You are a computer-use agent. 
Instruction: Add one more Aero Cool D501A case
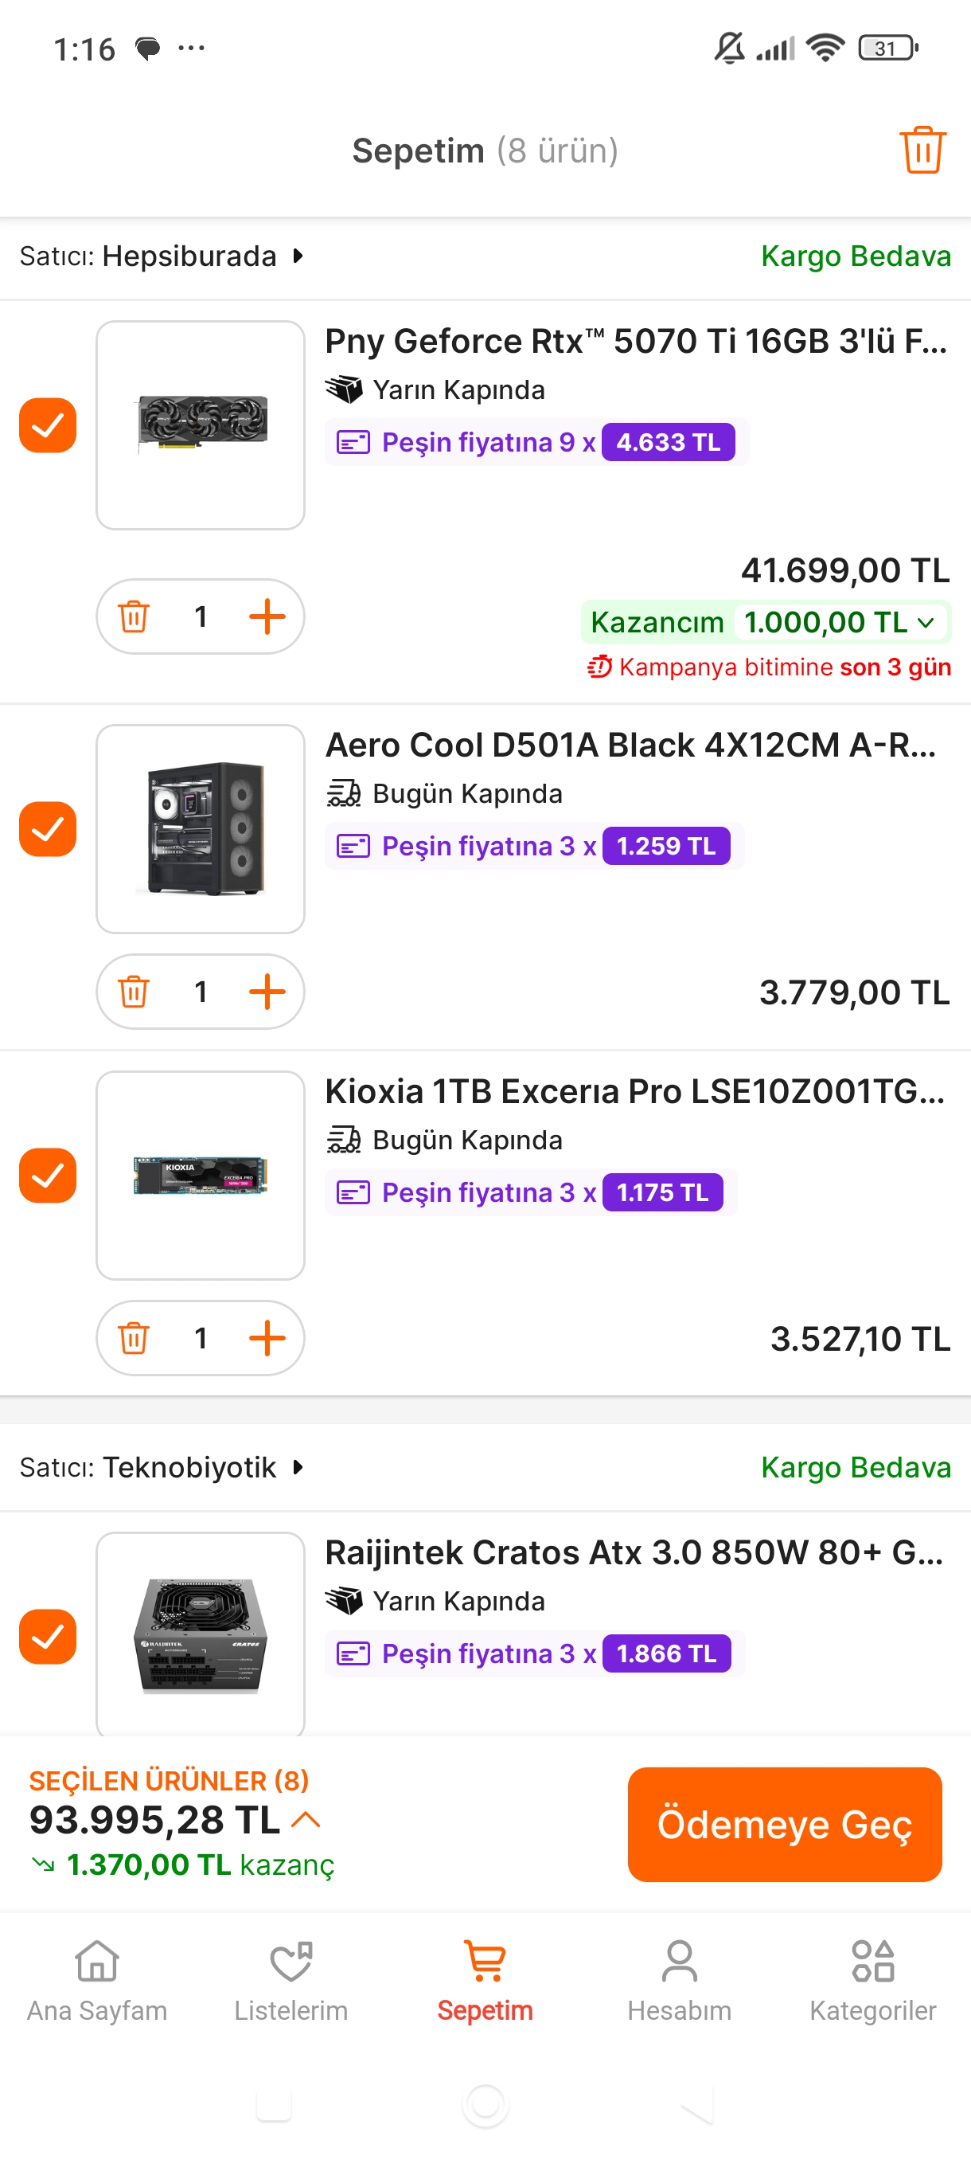267,992
